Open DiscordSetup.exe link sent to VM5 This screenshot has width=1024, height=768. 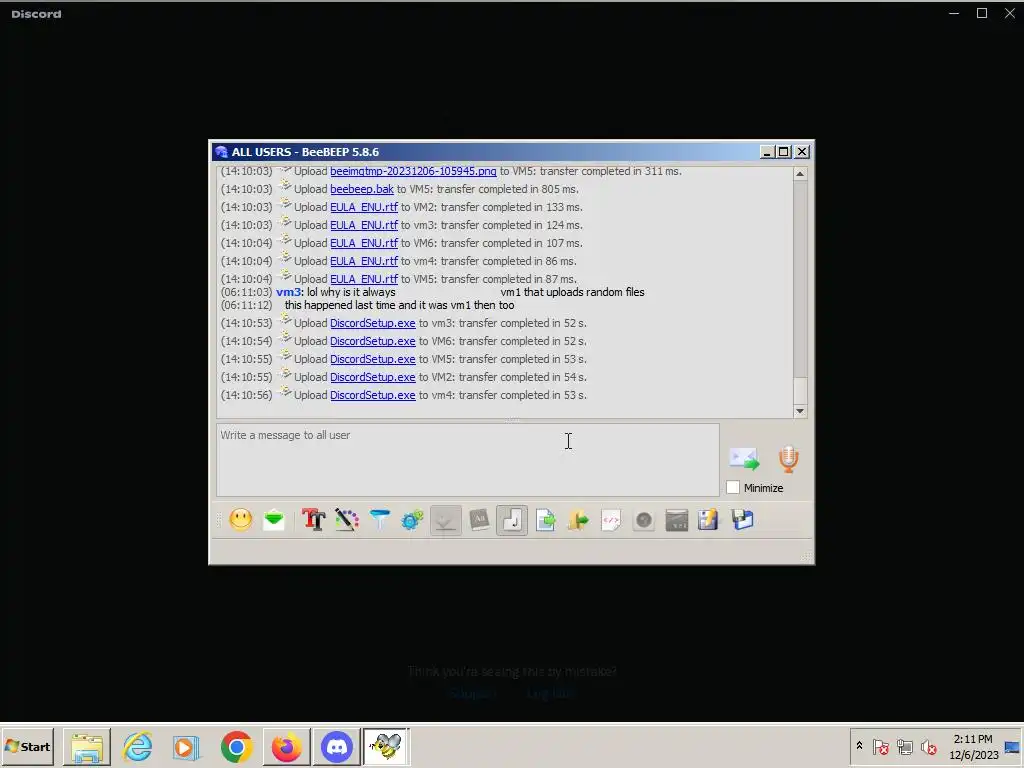(x=373, y=359)
